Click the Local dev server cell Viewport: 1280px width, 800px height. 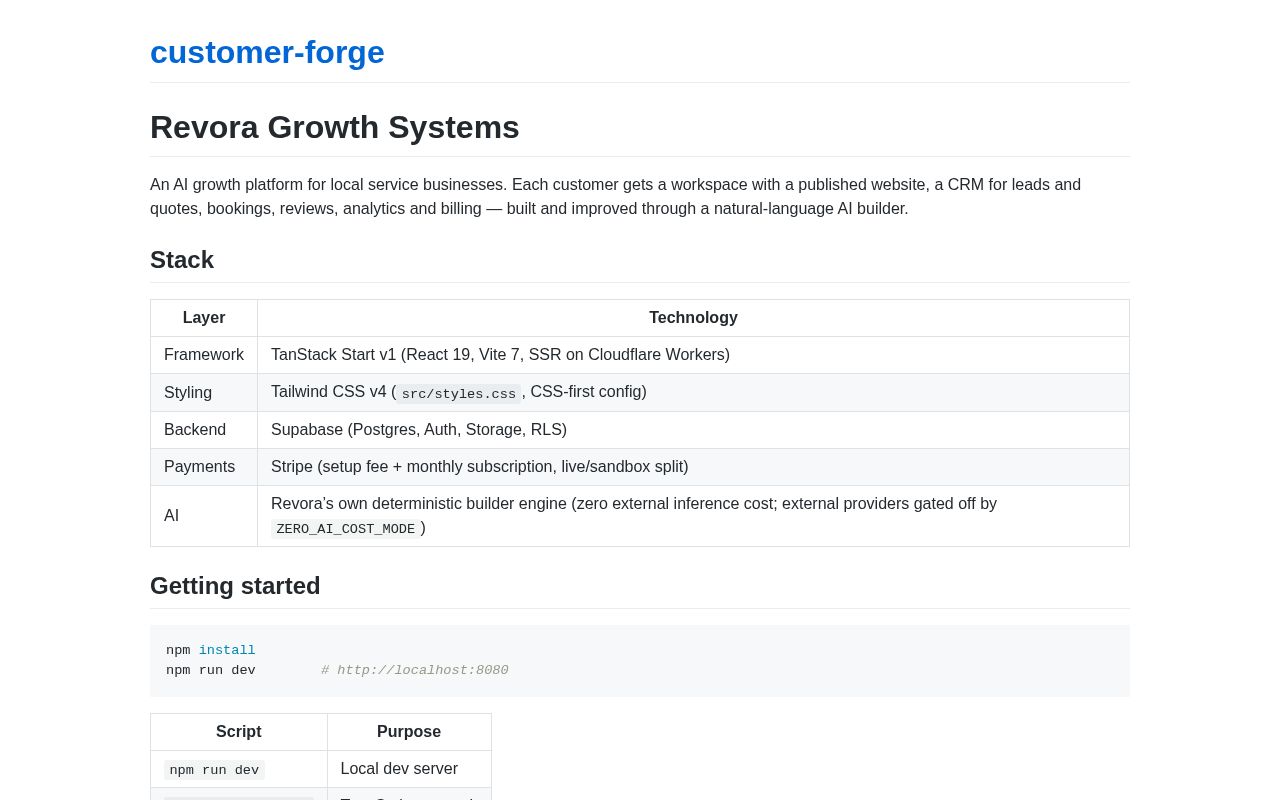click(x=409, y=769)
